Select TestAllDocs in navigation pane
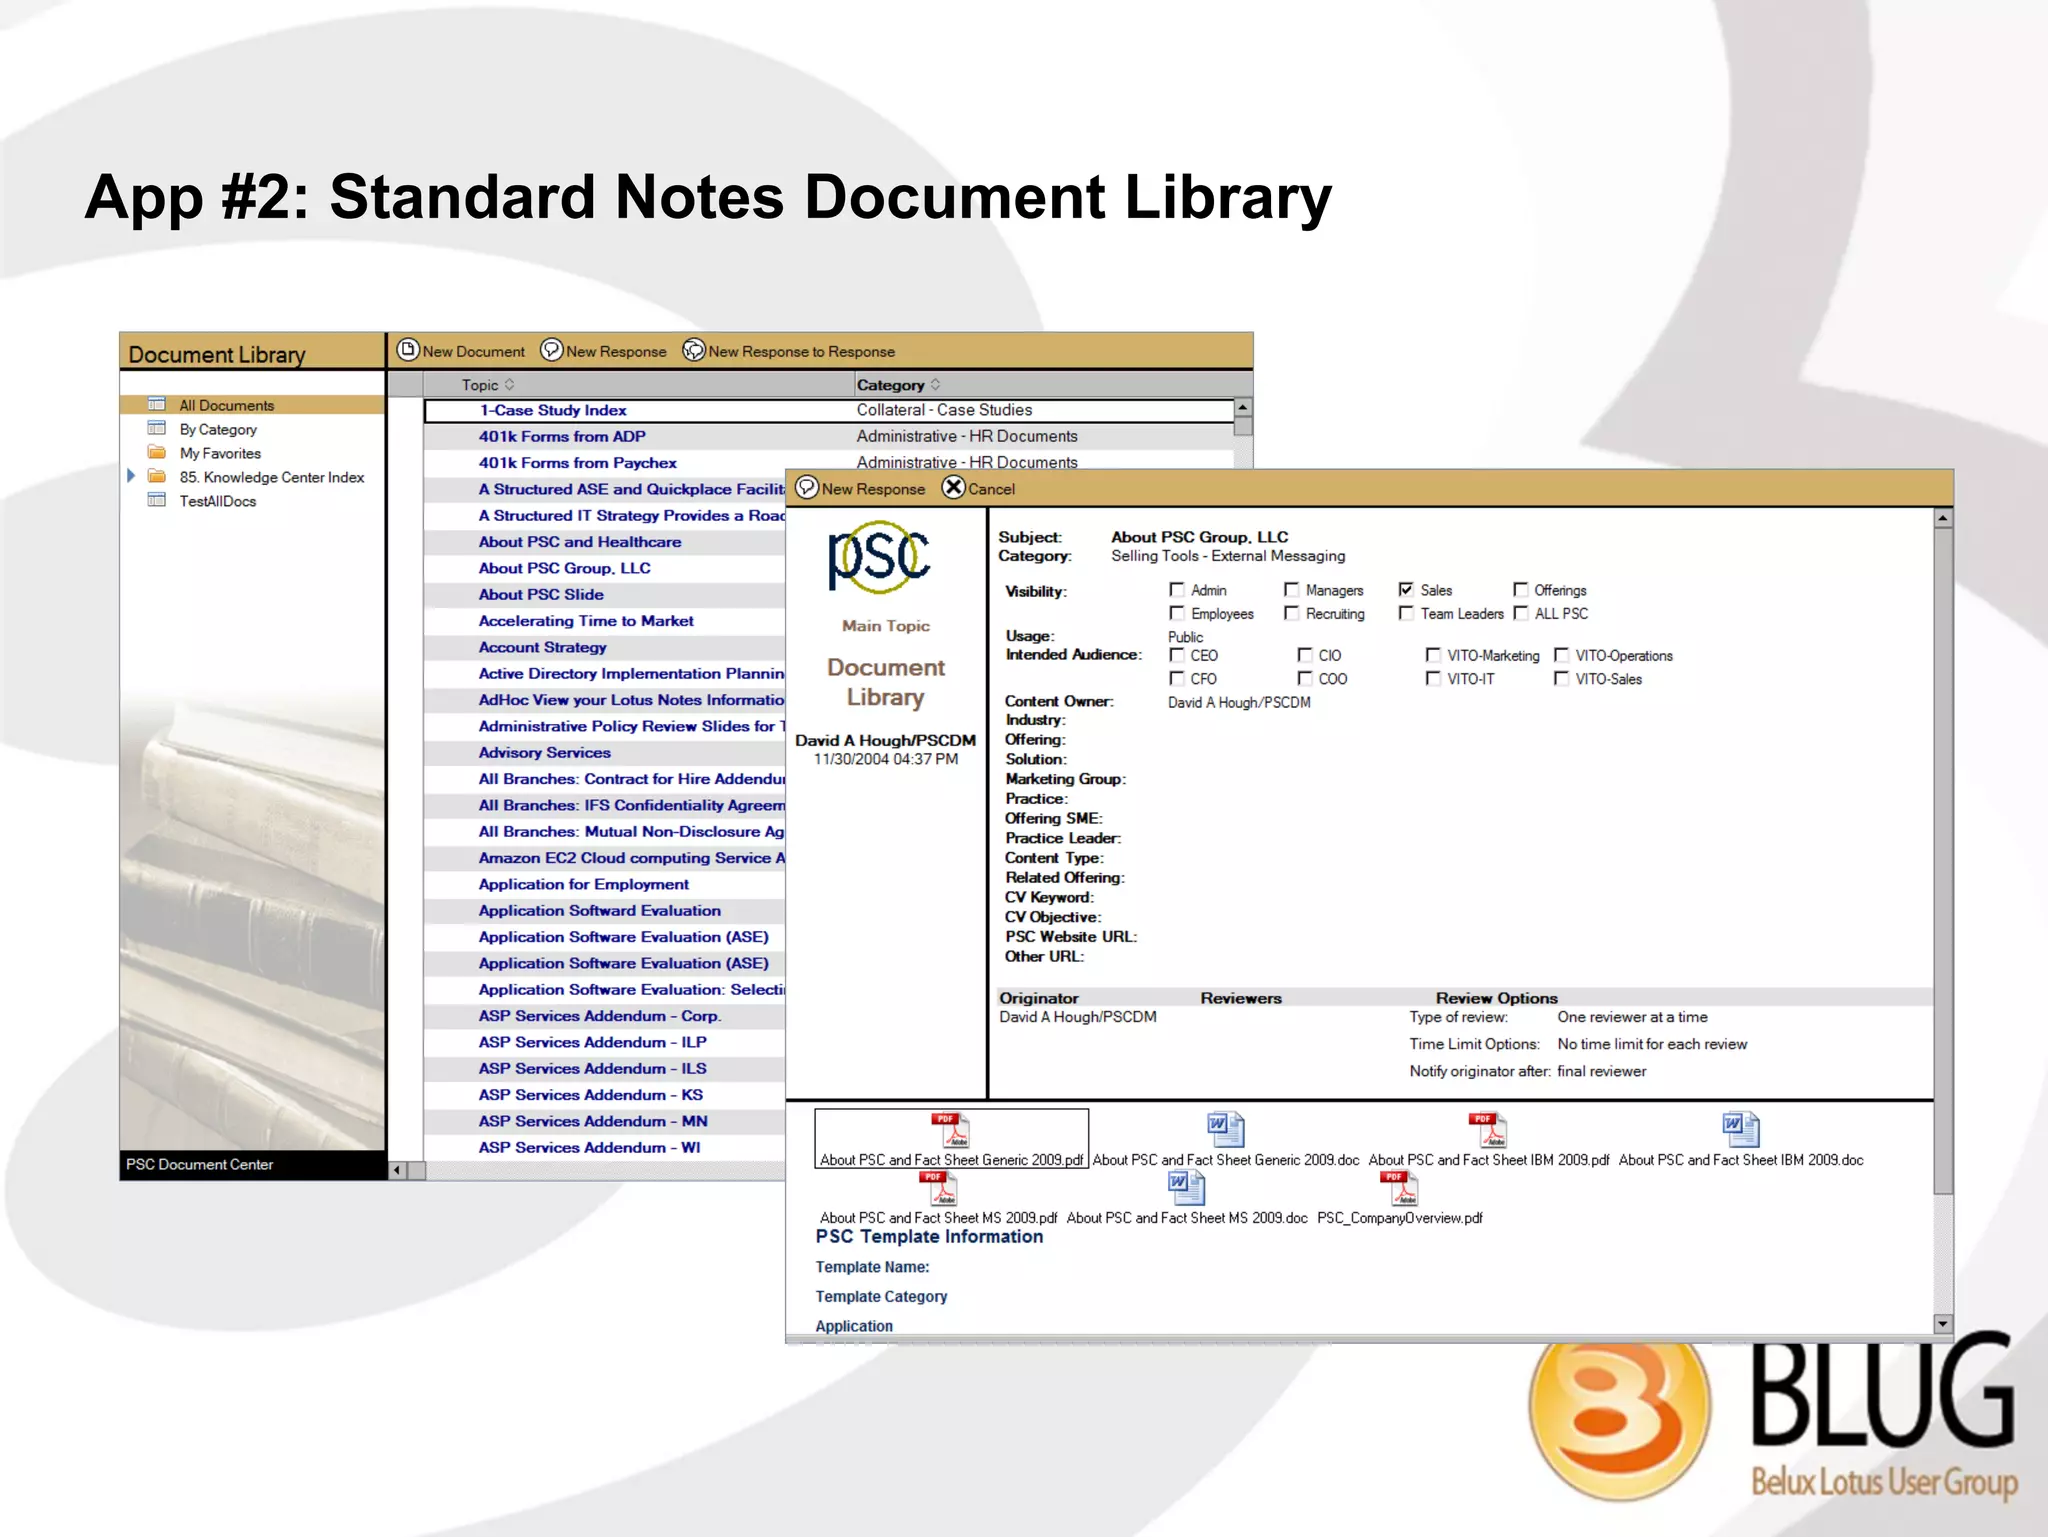2048x1537 pixels. (218, 501)
